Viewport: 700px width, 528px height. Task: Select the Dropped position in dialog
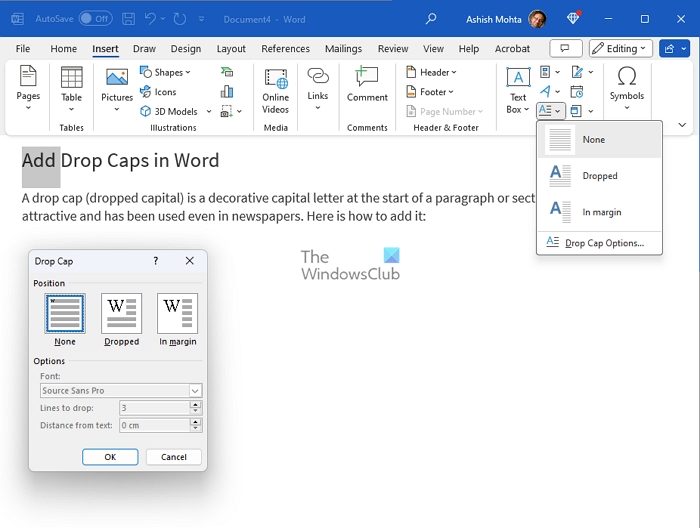tap(122, 315)
